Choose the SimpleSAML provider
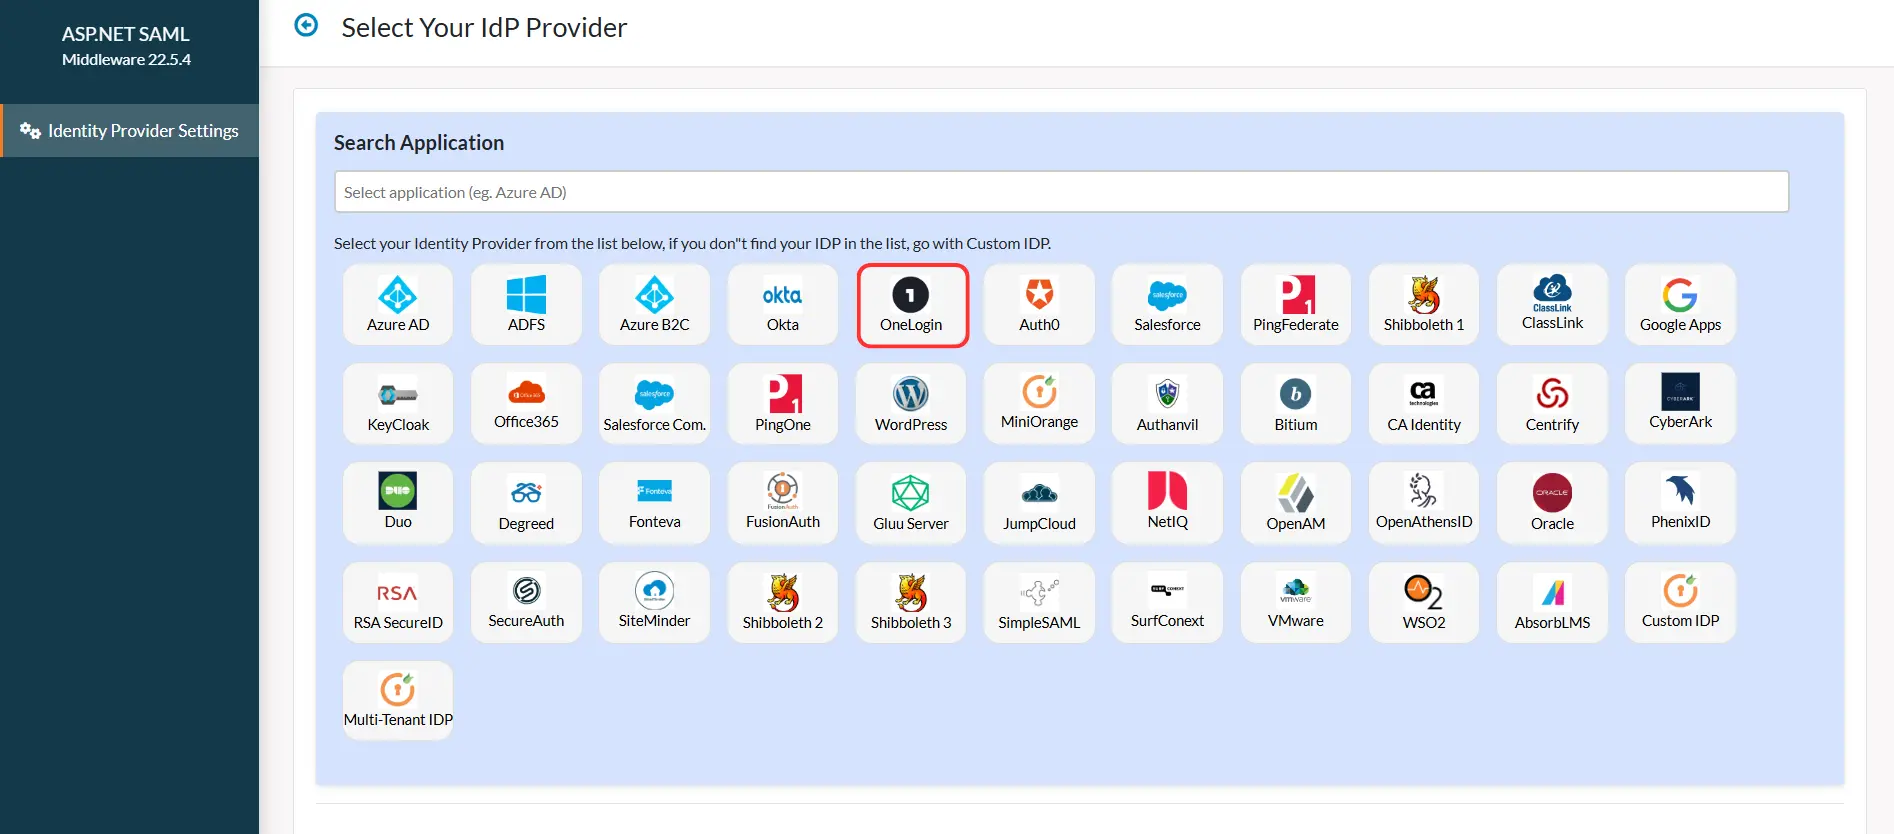 pyautogui.click(x=1039, y=602)
